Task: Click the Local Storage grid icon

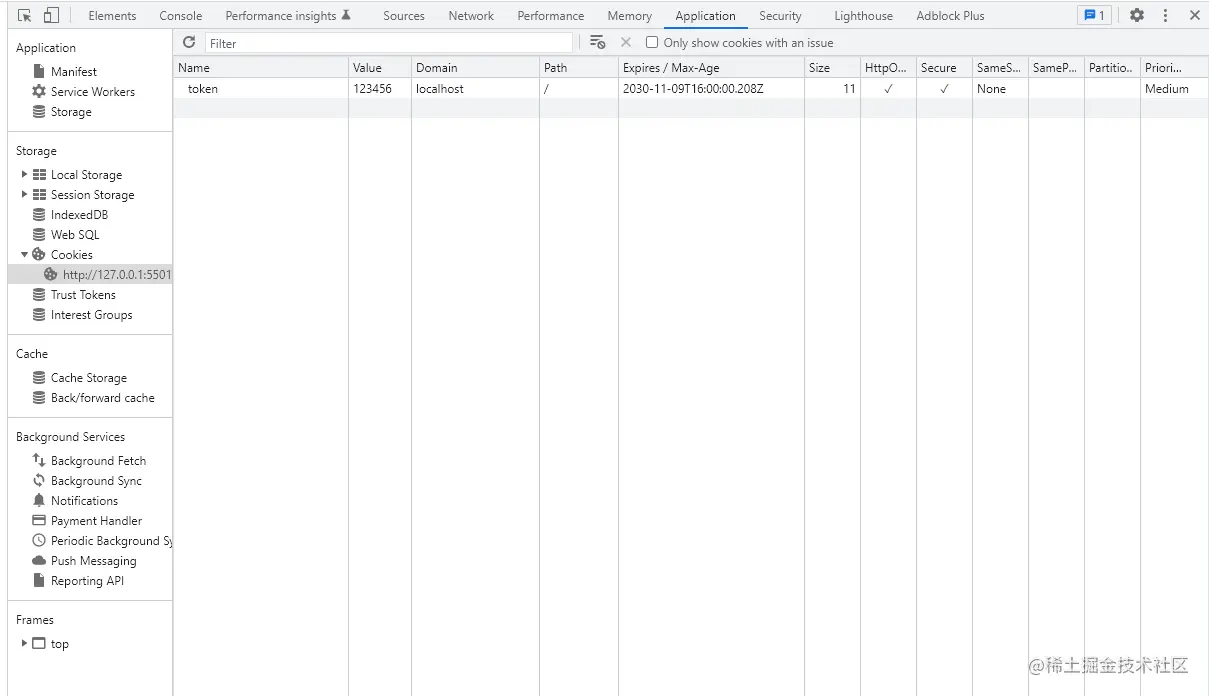Action: pyautogui.click(x=39, y=174)
